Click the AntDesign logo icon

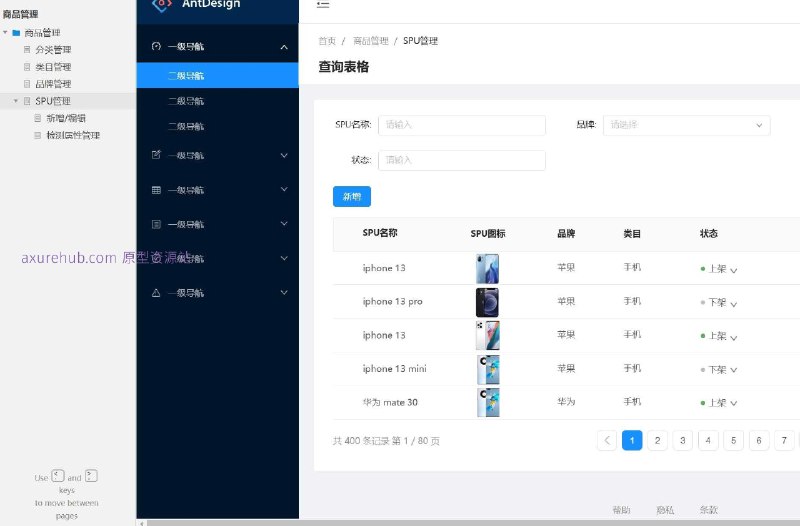(162, 4)
